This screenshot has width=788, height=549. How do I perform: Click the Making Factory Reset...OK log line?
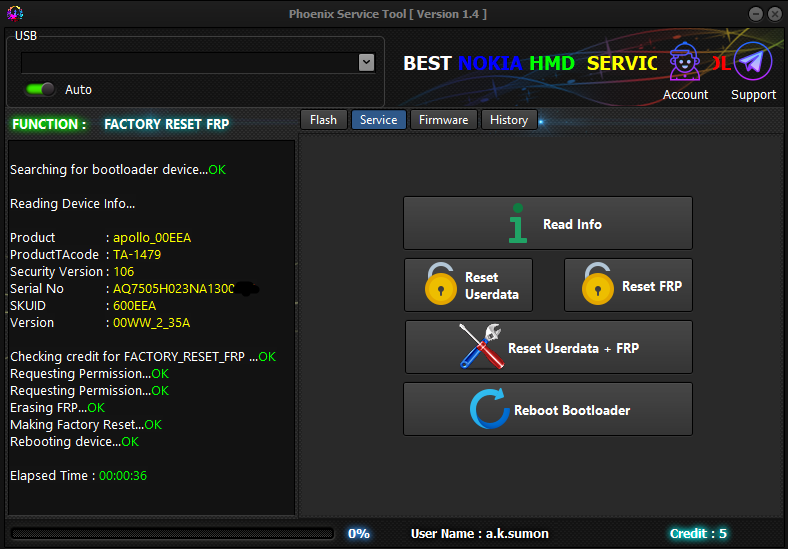click(86, 424)
